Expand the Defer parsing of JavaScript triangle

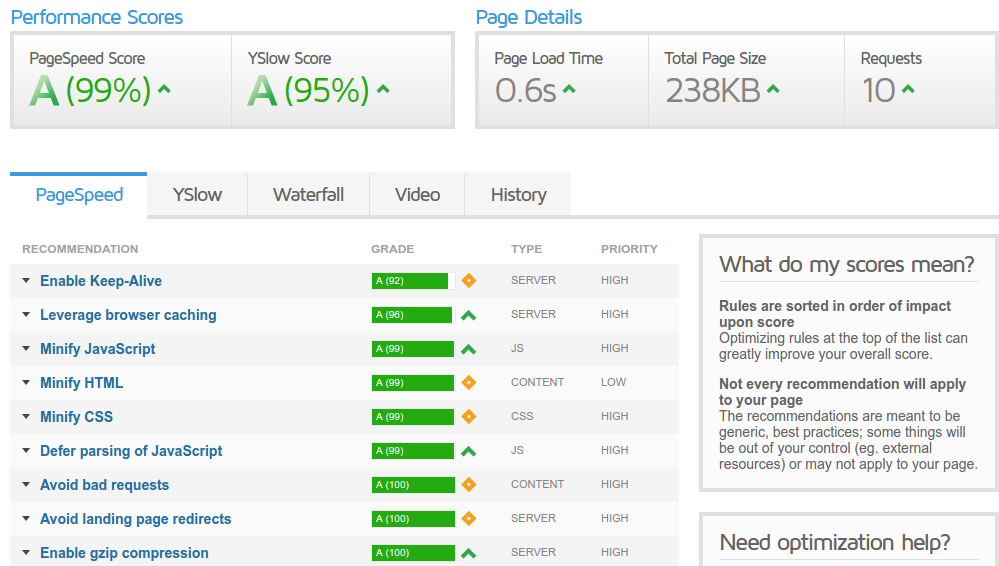(x=26, y=451)
